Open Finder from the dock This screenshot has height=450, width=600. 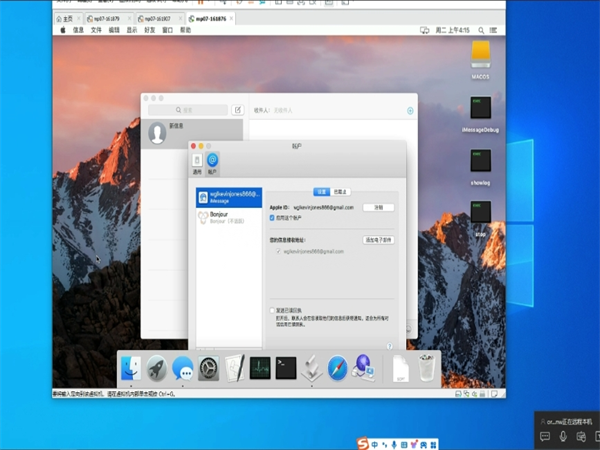(130, 369)
